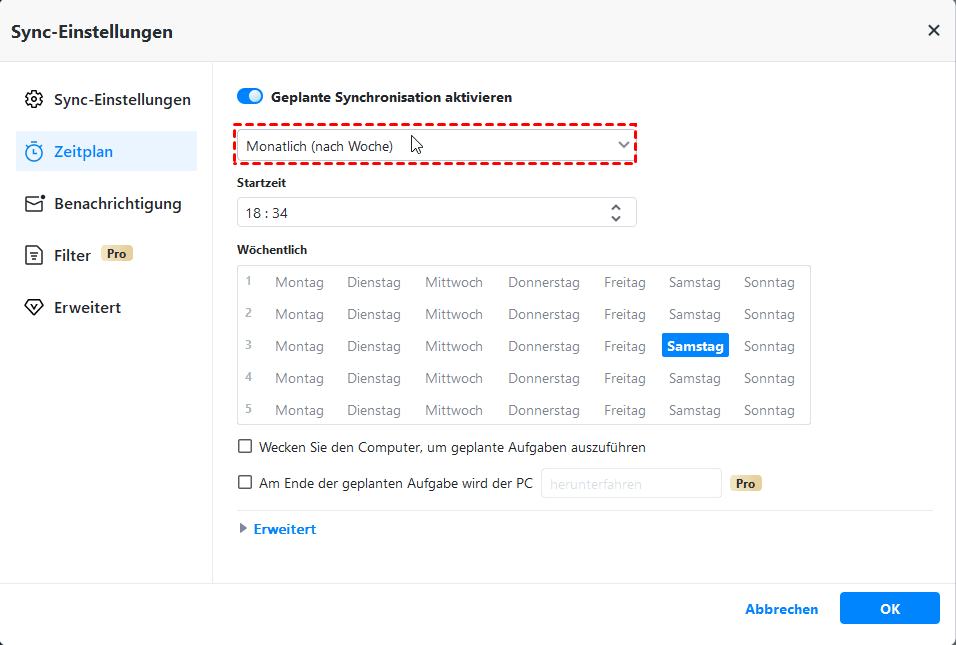Open the herunterfahren action dropdown
956x645 pixels.
(631, 484)
